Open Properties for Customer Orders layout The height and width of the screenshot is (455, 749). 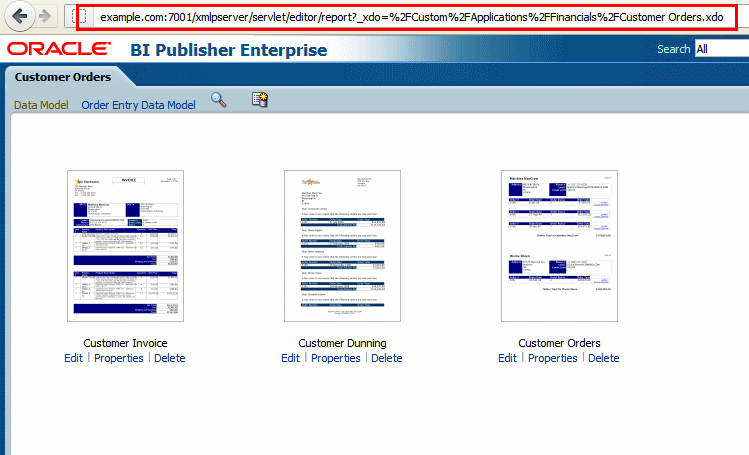(x=553, y=358)
